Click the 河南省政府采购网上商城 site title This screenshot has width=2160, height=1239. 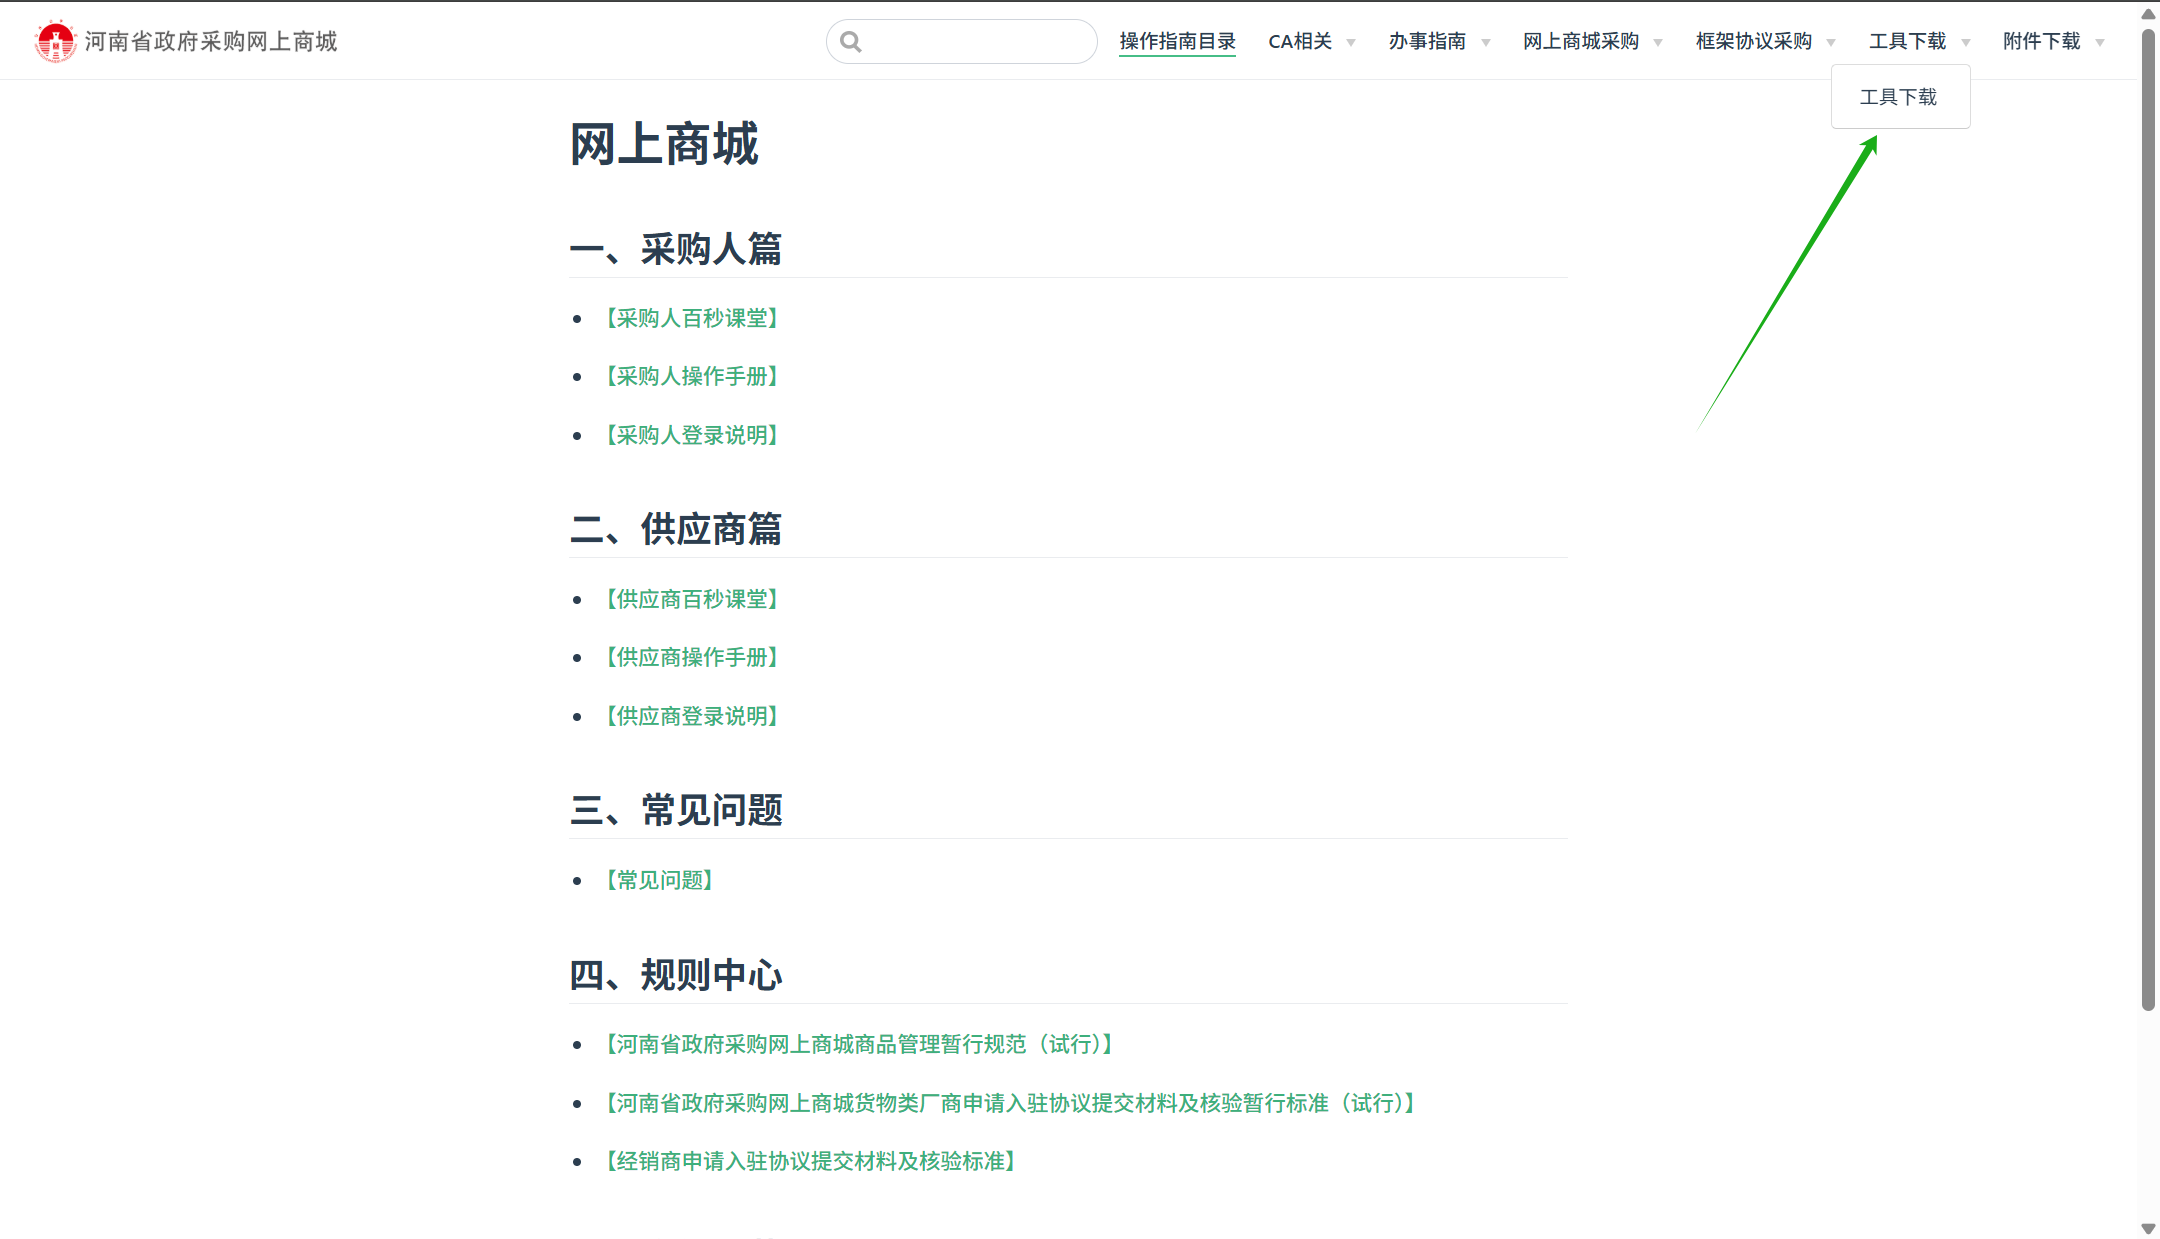point(211,41)
